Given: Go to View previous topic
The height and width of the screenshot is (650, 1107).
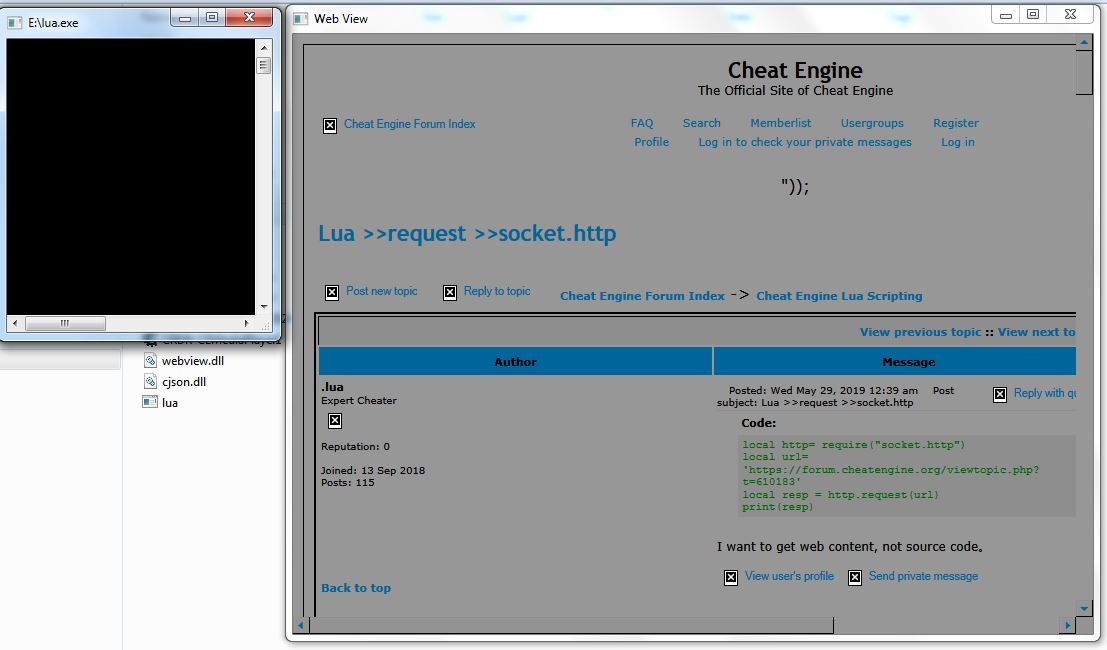Looking at the screenshot, I should coord(921,332).
